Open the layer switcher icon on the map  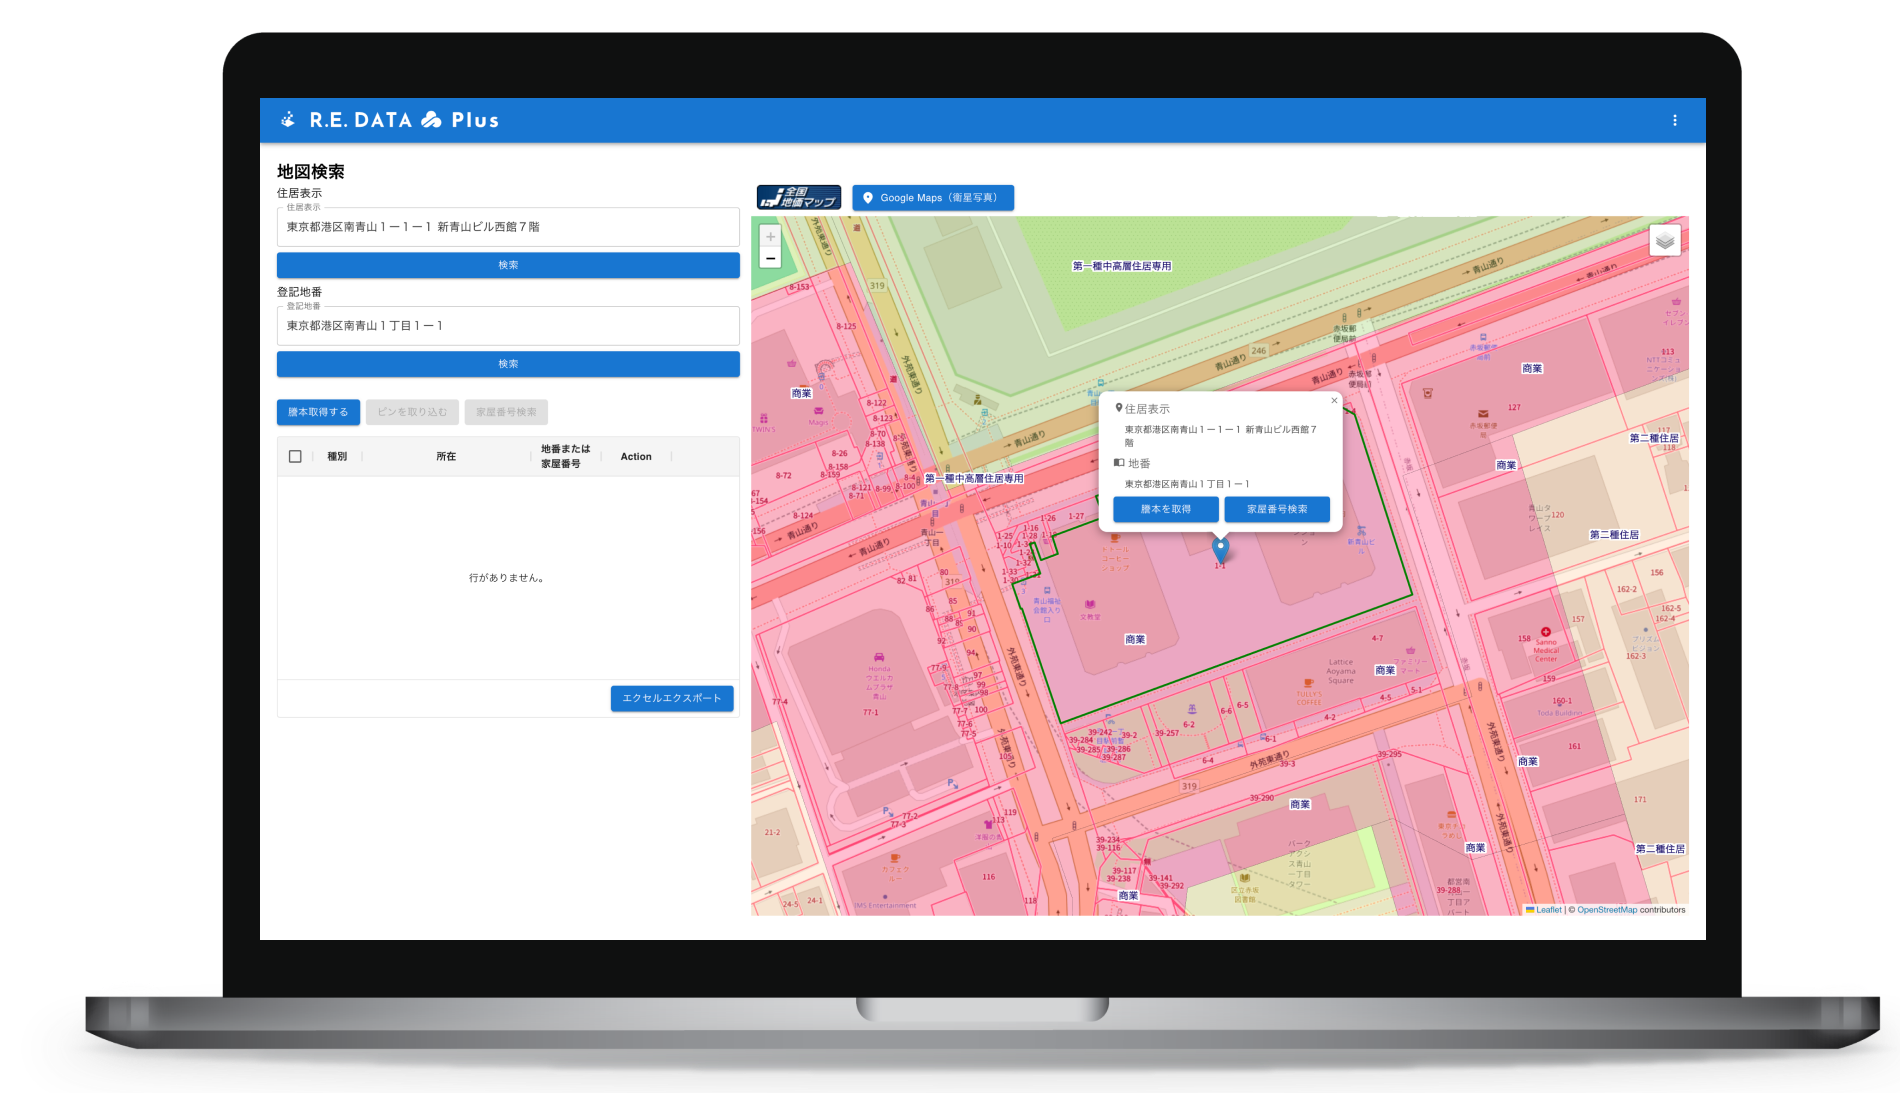click(1663, 239)
